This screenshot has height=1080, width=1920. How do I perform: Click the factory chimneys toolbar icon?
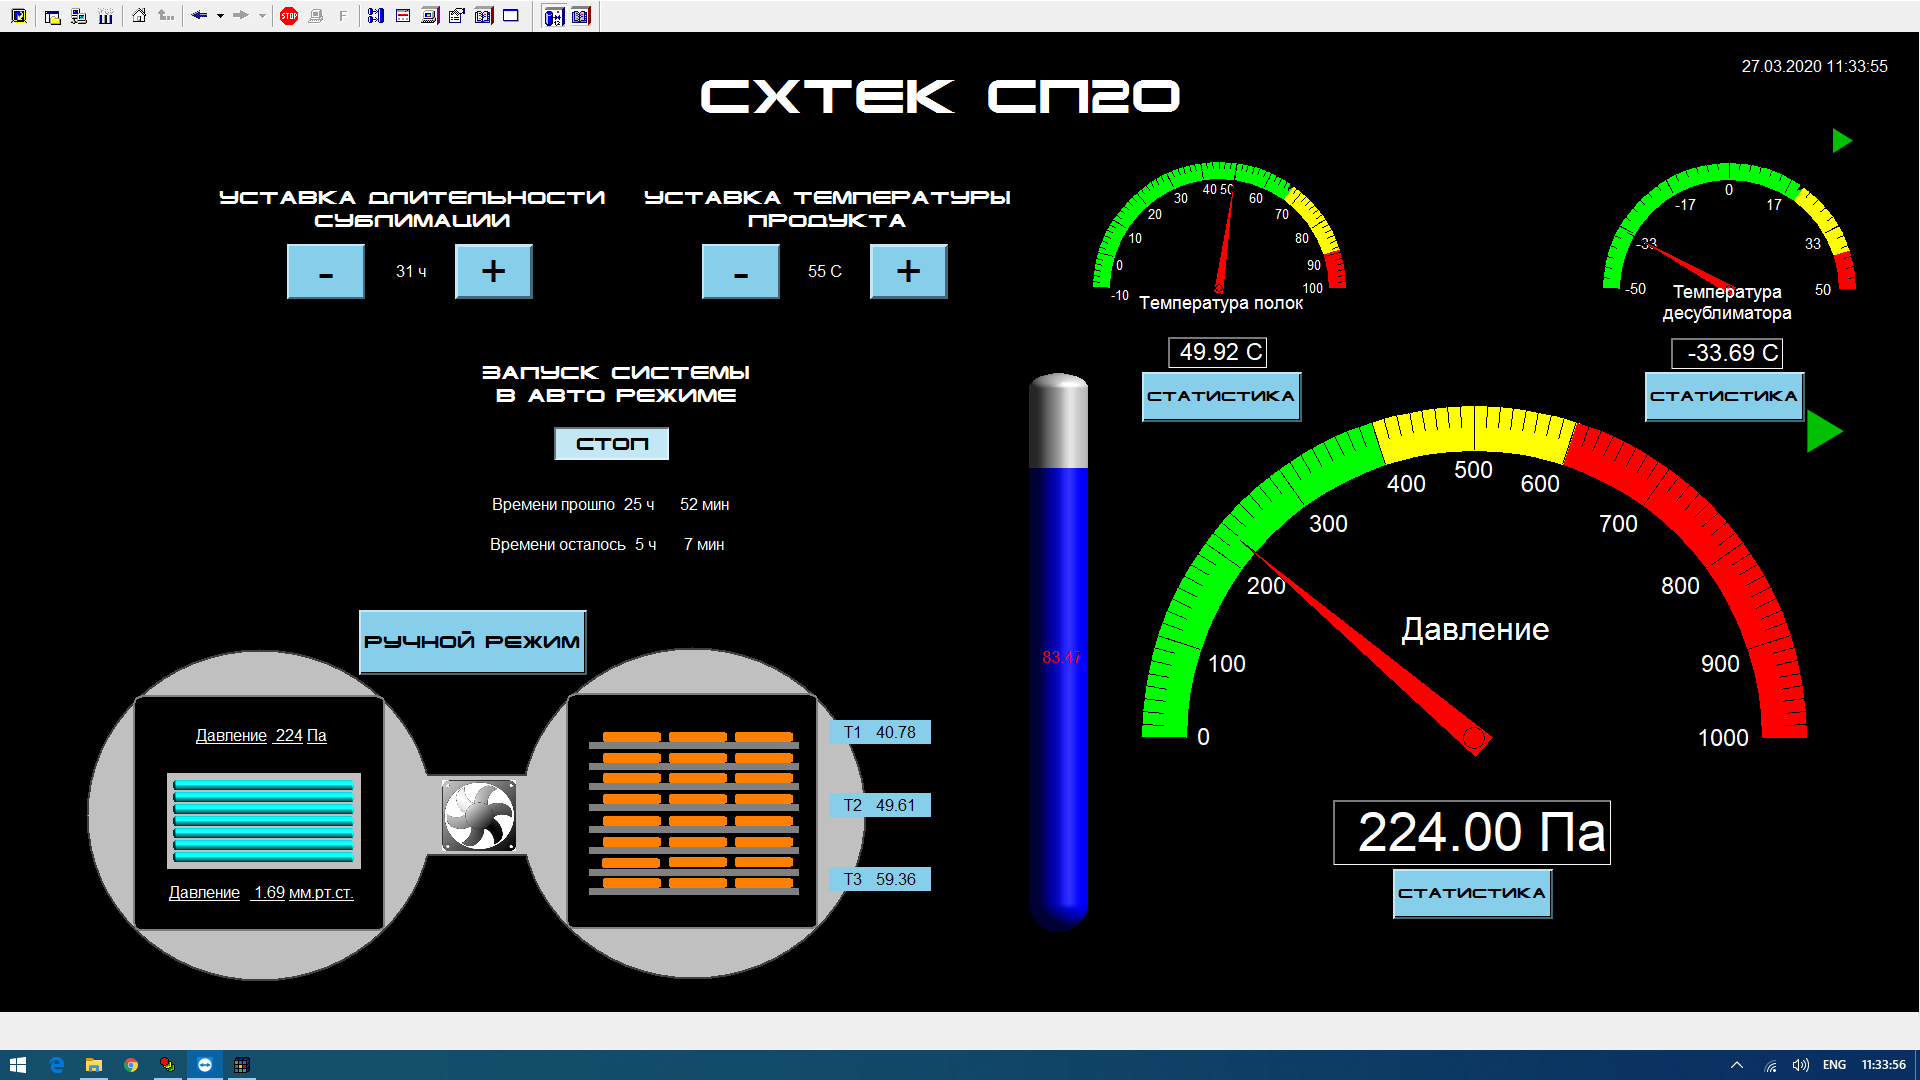tap(106, 16)
